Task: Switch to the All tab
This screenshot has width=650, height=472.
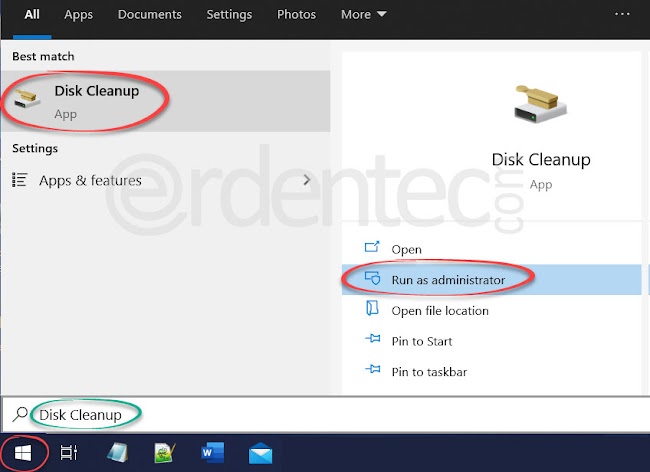Action: pos(32,15)
